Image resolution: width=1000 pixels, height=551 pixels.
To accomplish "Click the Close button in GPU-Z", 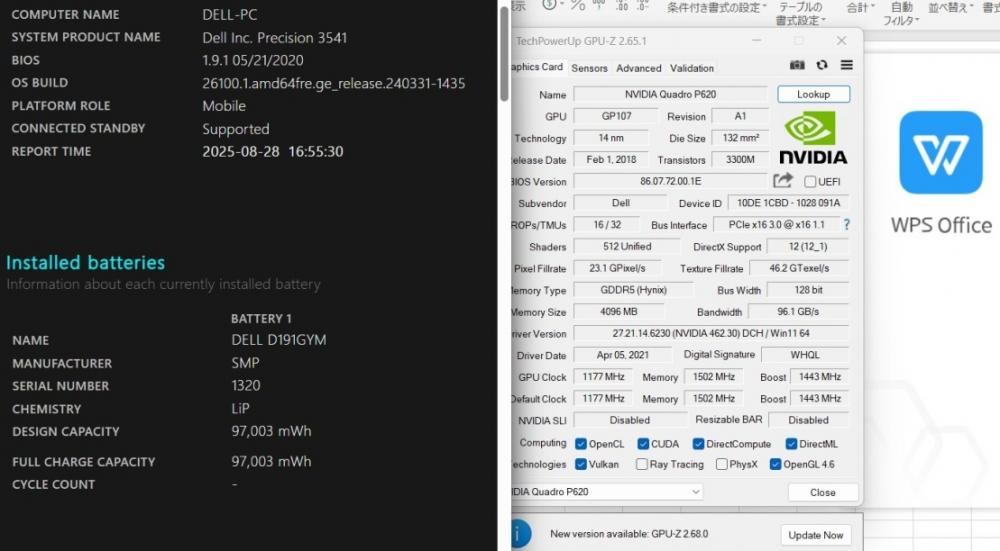I will pyautogui.click(x=822, y=492).
